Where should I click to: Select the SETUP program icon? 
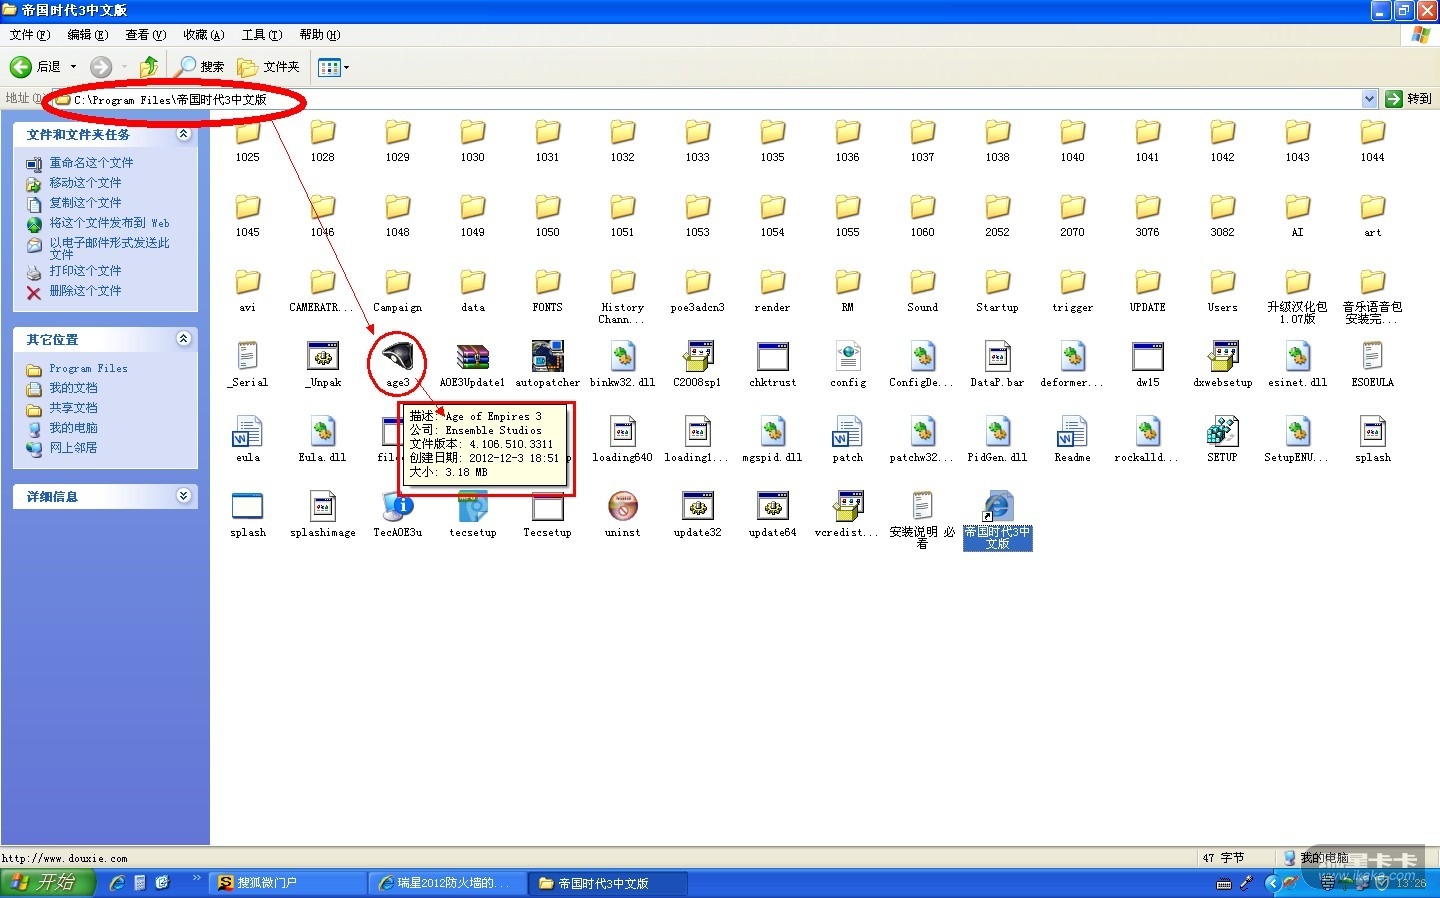[1222, 432]
